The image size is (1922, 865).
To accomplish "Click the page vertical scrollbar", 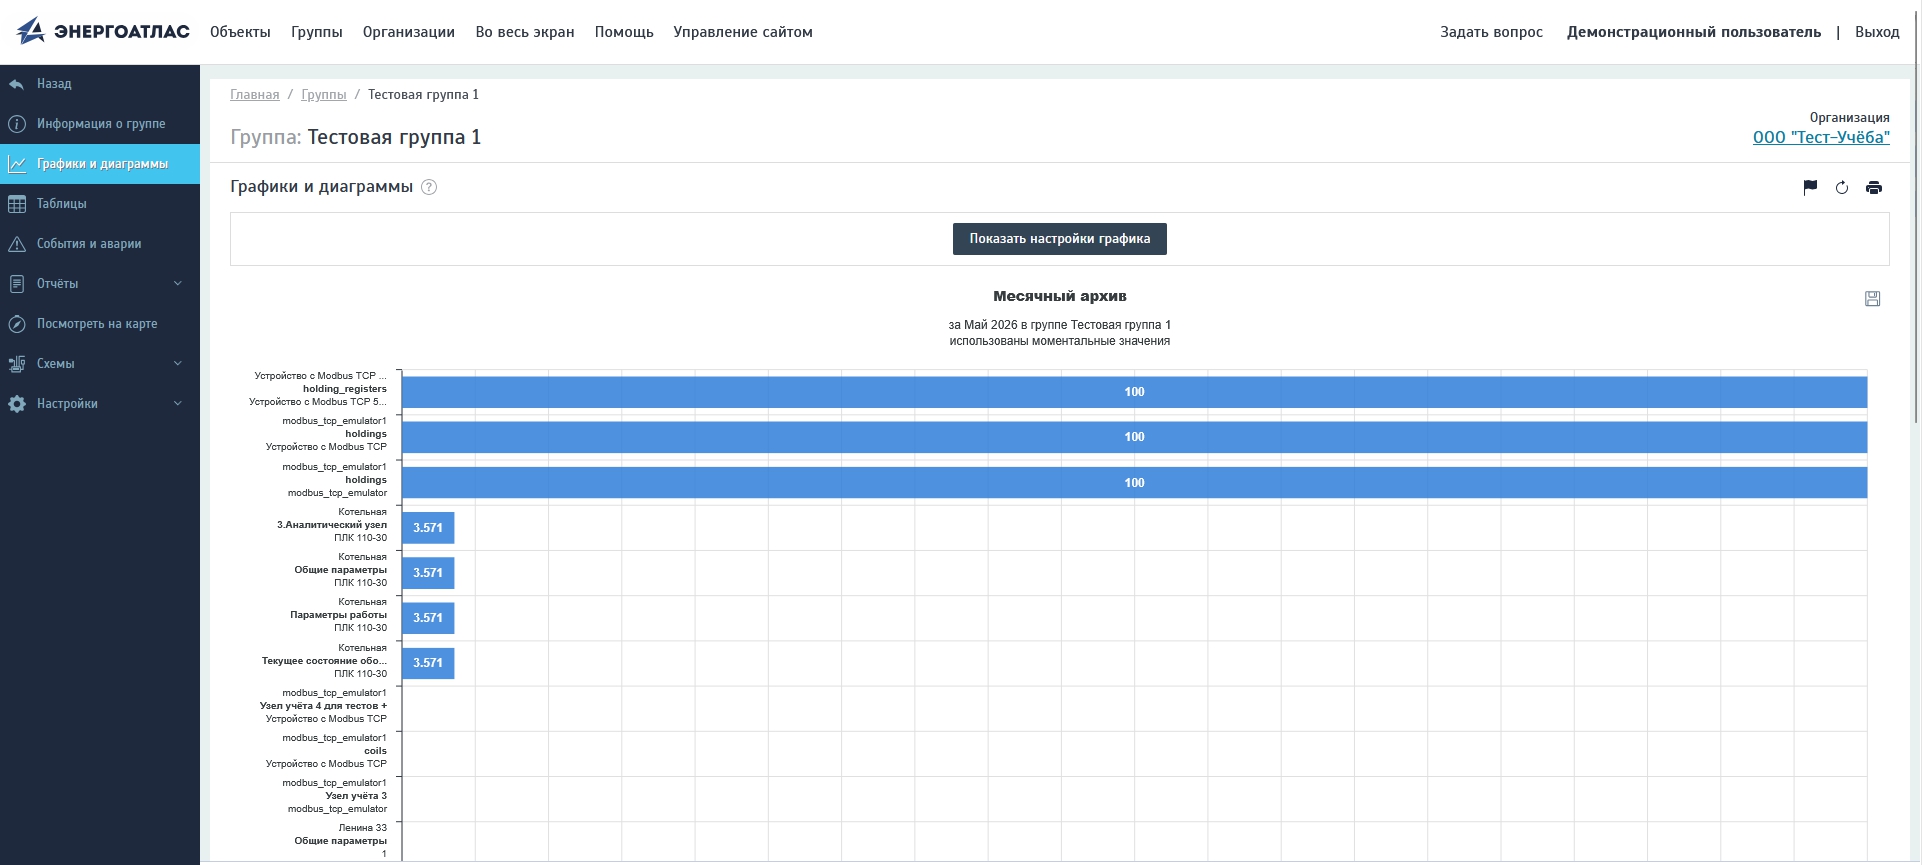I will (x=1916, y=215).
